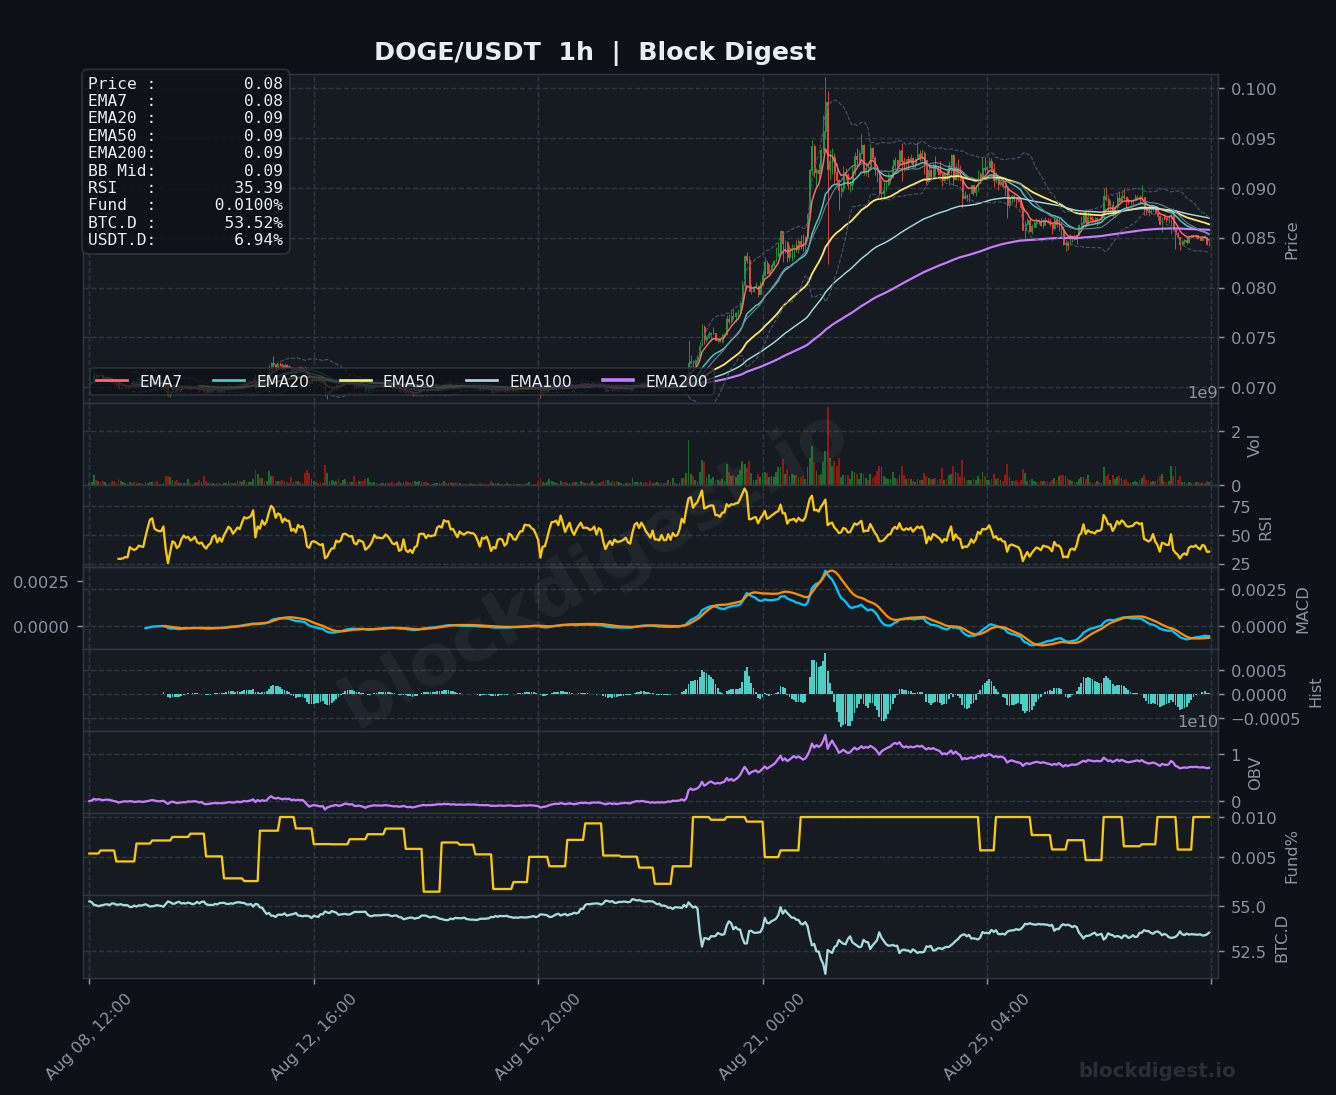Select the Price row in the info box
Screen dimensions: 1336x1095
(x=185, y=84)
